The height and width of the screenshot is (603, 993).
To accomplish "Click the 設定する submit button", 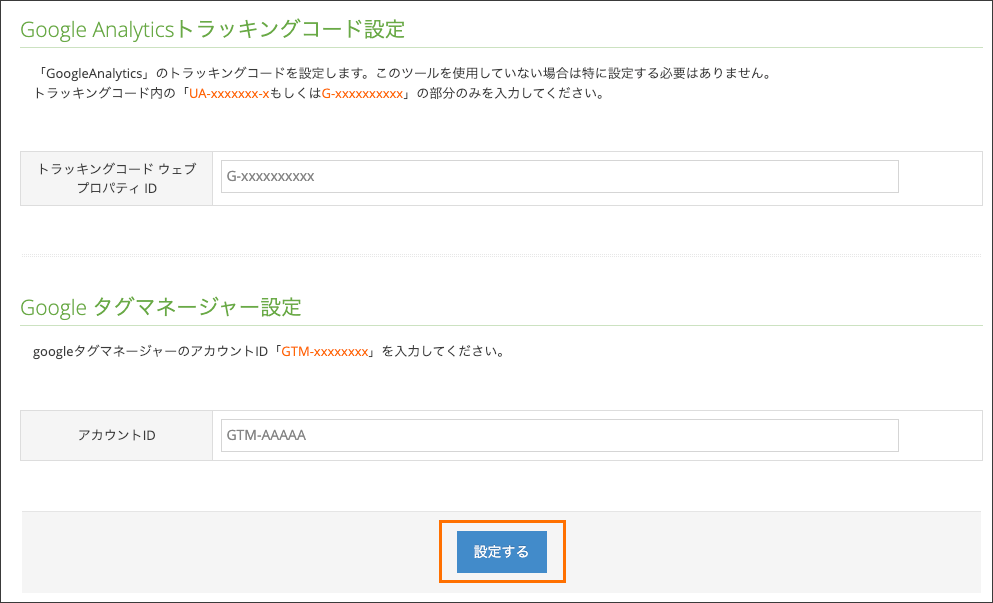I will pyautogui.click(x=502, y=552).
